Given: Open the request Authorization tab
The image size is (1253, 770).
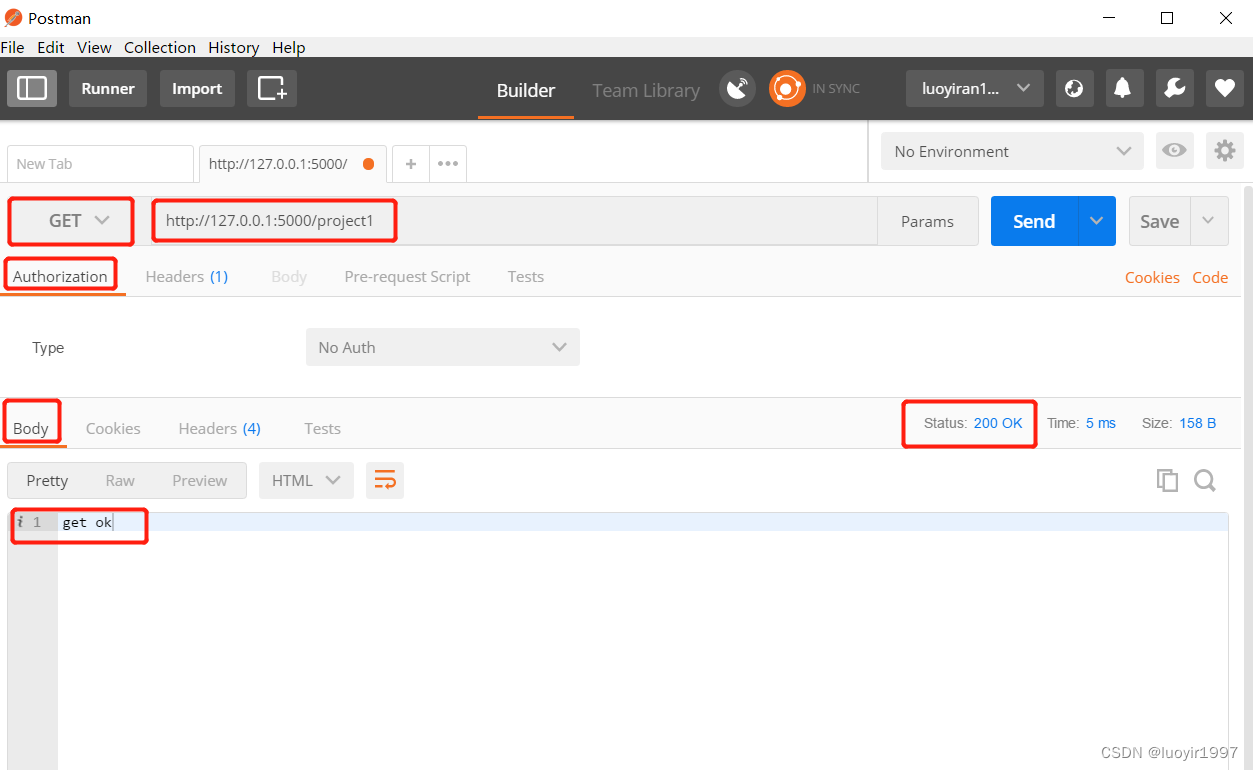Looking at the screenshot, I should 60,276.
